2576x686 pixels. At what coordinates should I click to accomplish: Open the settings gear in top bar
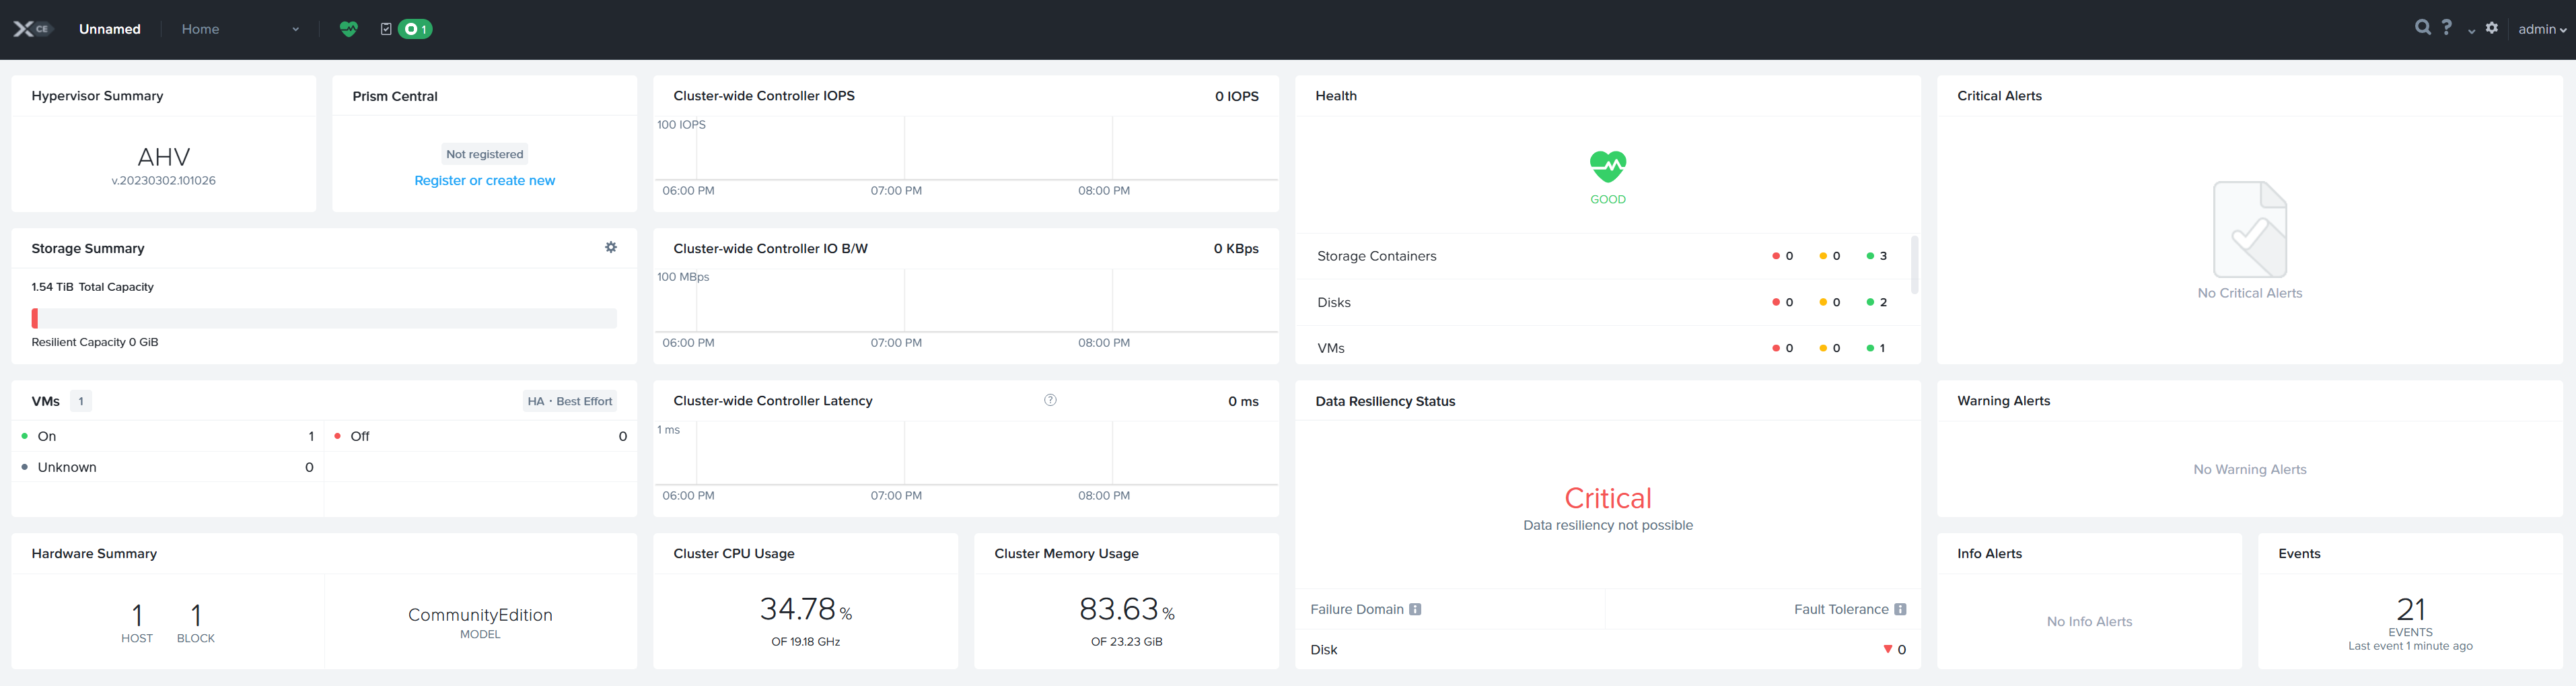pyautogui.click(x=2492, y=28)
